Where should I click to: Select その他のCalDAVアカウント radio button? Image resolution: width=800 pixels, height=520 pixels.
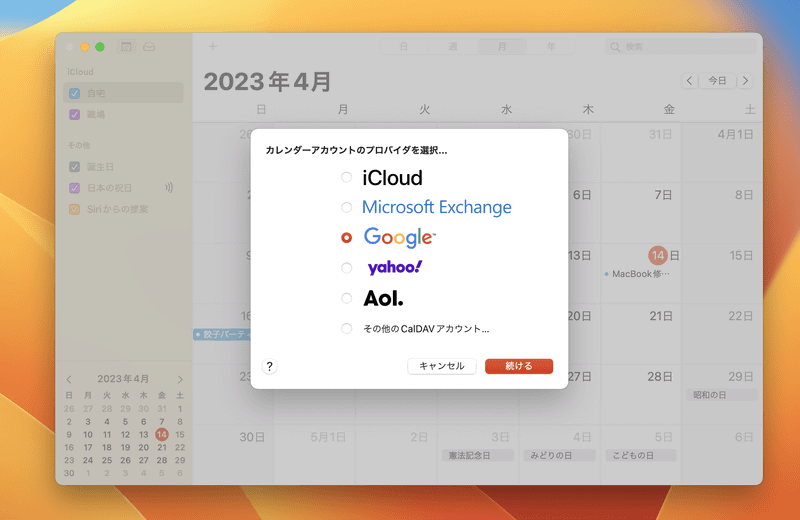(346, 329)
